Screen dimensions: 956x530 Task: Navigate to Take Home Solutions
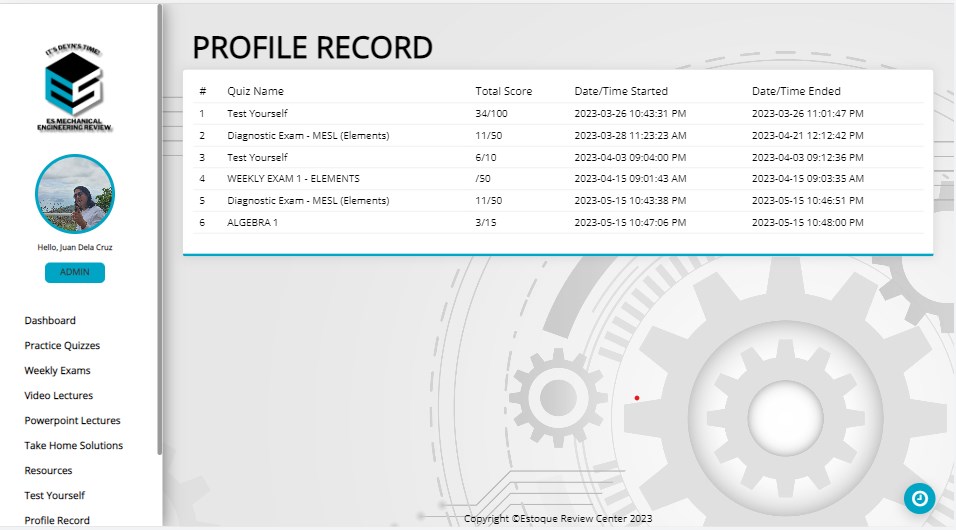pyautogui.click(x=74, y=445)
